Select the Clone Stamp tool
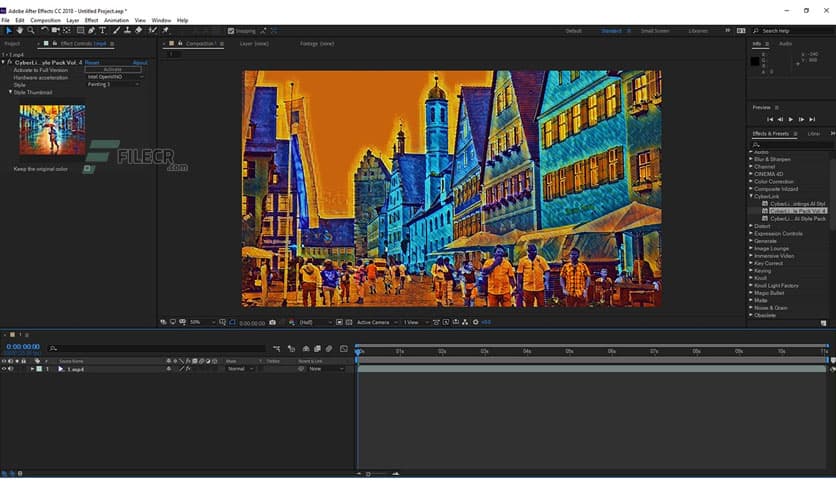Viewport: 836px width, 484px height. [x=127, y=31]
